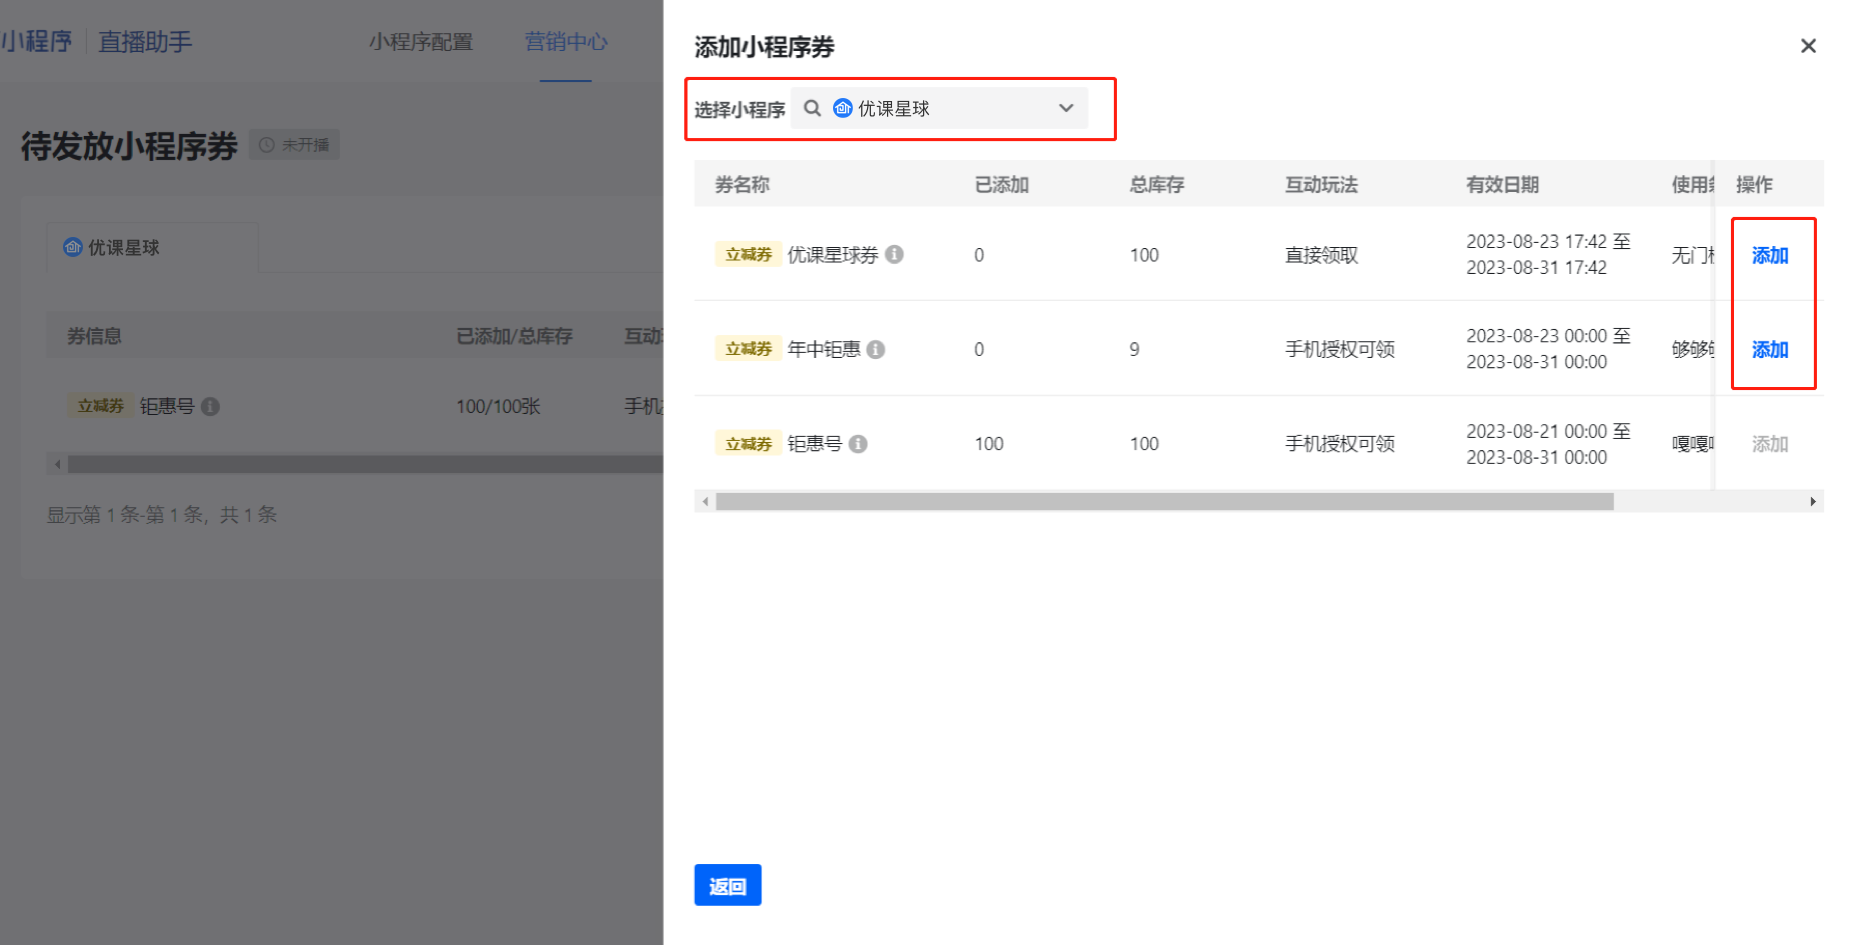Click right arrow of dialog horizontal scrollbar
Image resolution: width=1856 pixels, height=945 pixels.
[x=1813, y=502]
